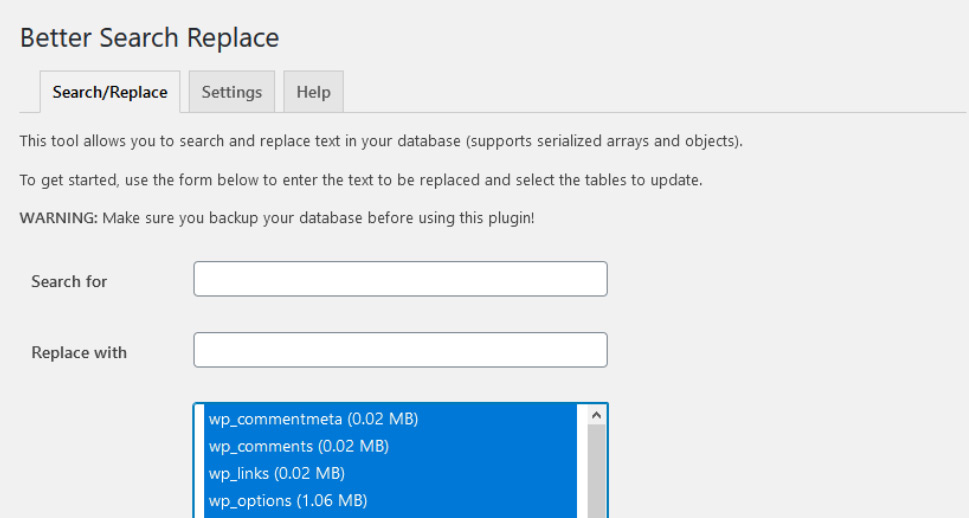Click the "To get started" instruction line
Image resolution: width=969 pixels, height=518 pixels.
coord(361,180)
